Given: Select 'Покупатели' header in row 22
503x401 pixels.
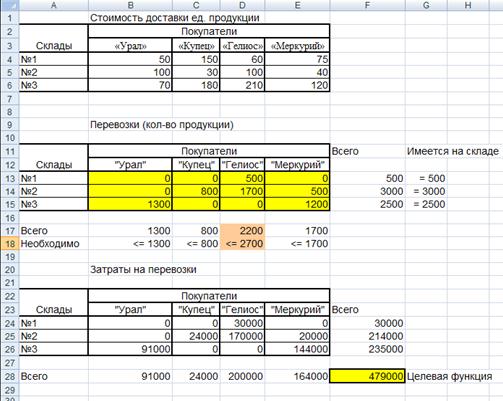Looking at the screenshot, I should point(209,296).
